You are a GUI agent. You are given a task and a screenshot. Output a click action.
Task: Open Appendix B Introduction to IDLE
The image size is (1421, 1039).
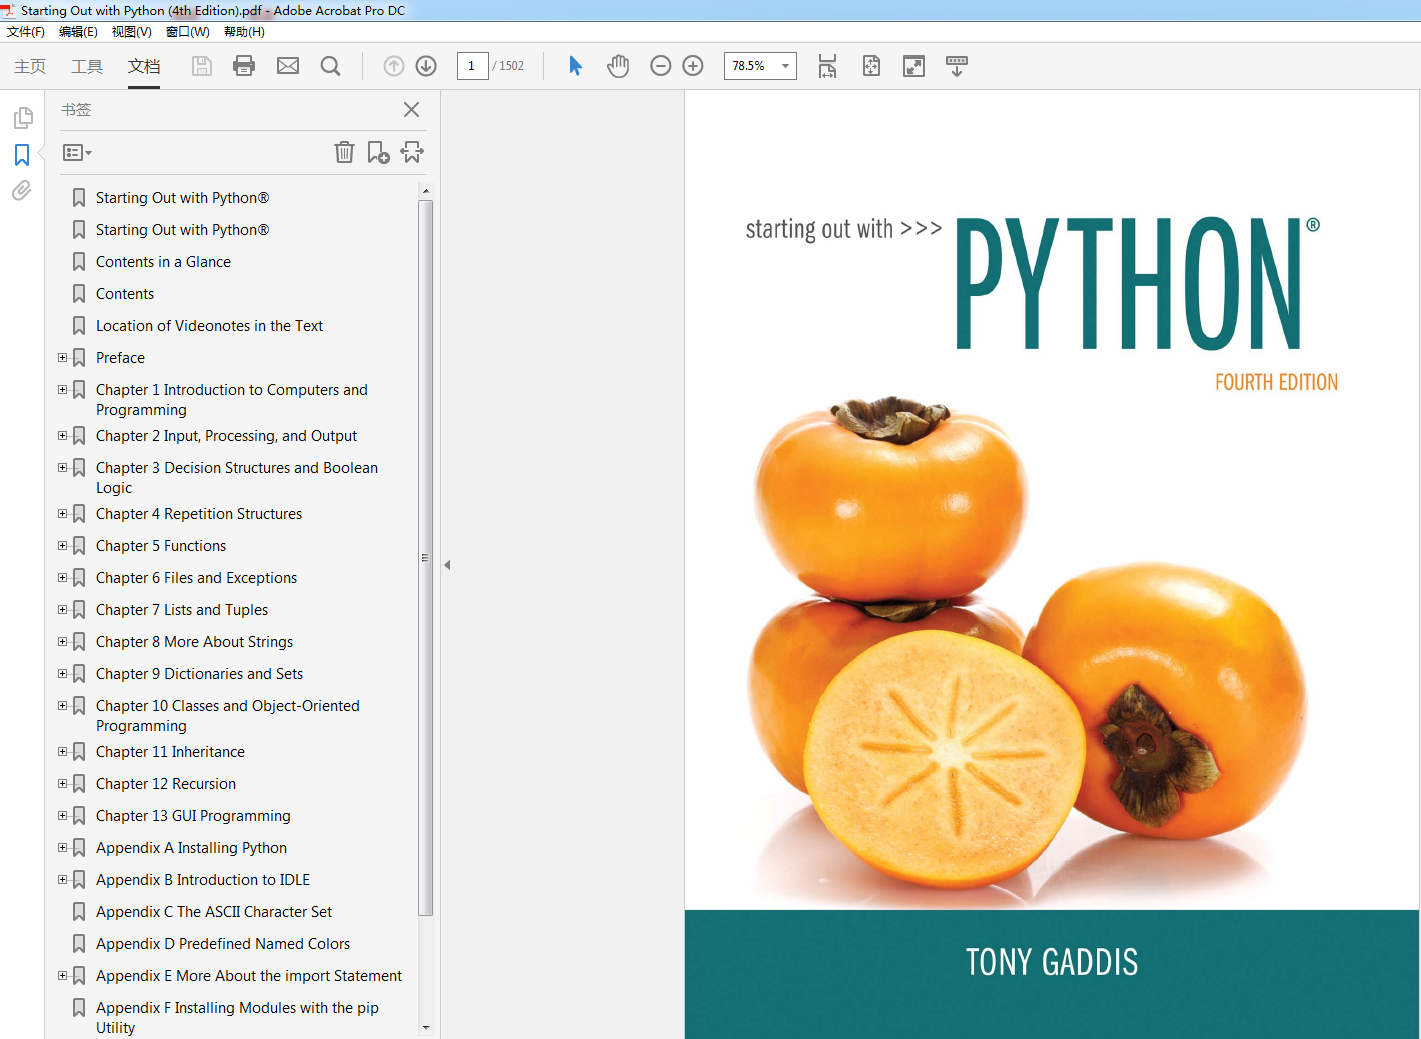coord(203,880)
